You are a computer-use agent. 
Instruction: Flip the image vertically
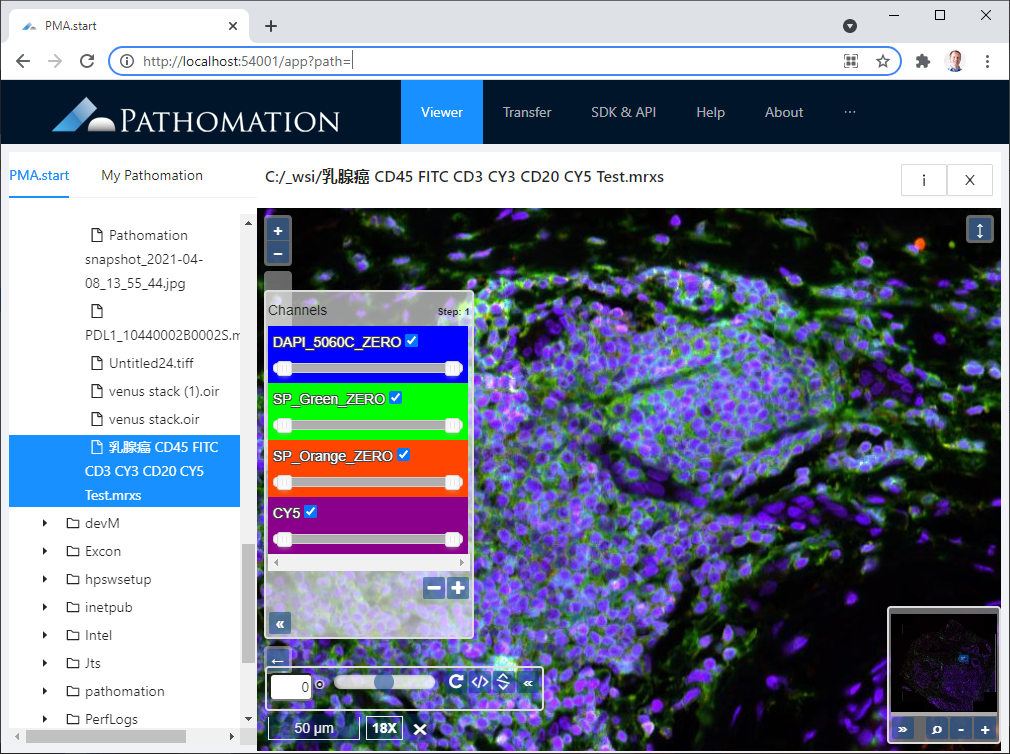point(504,682)
